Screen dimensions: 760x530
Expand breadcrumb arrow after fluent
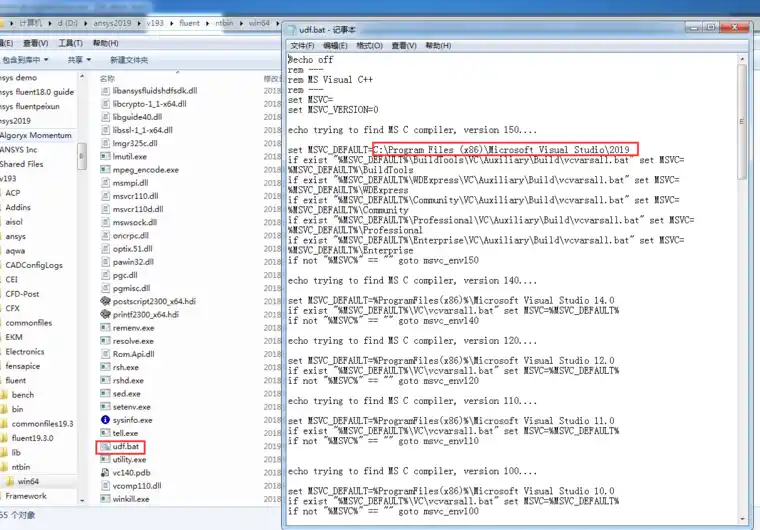(207, 23)
